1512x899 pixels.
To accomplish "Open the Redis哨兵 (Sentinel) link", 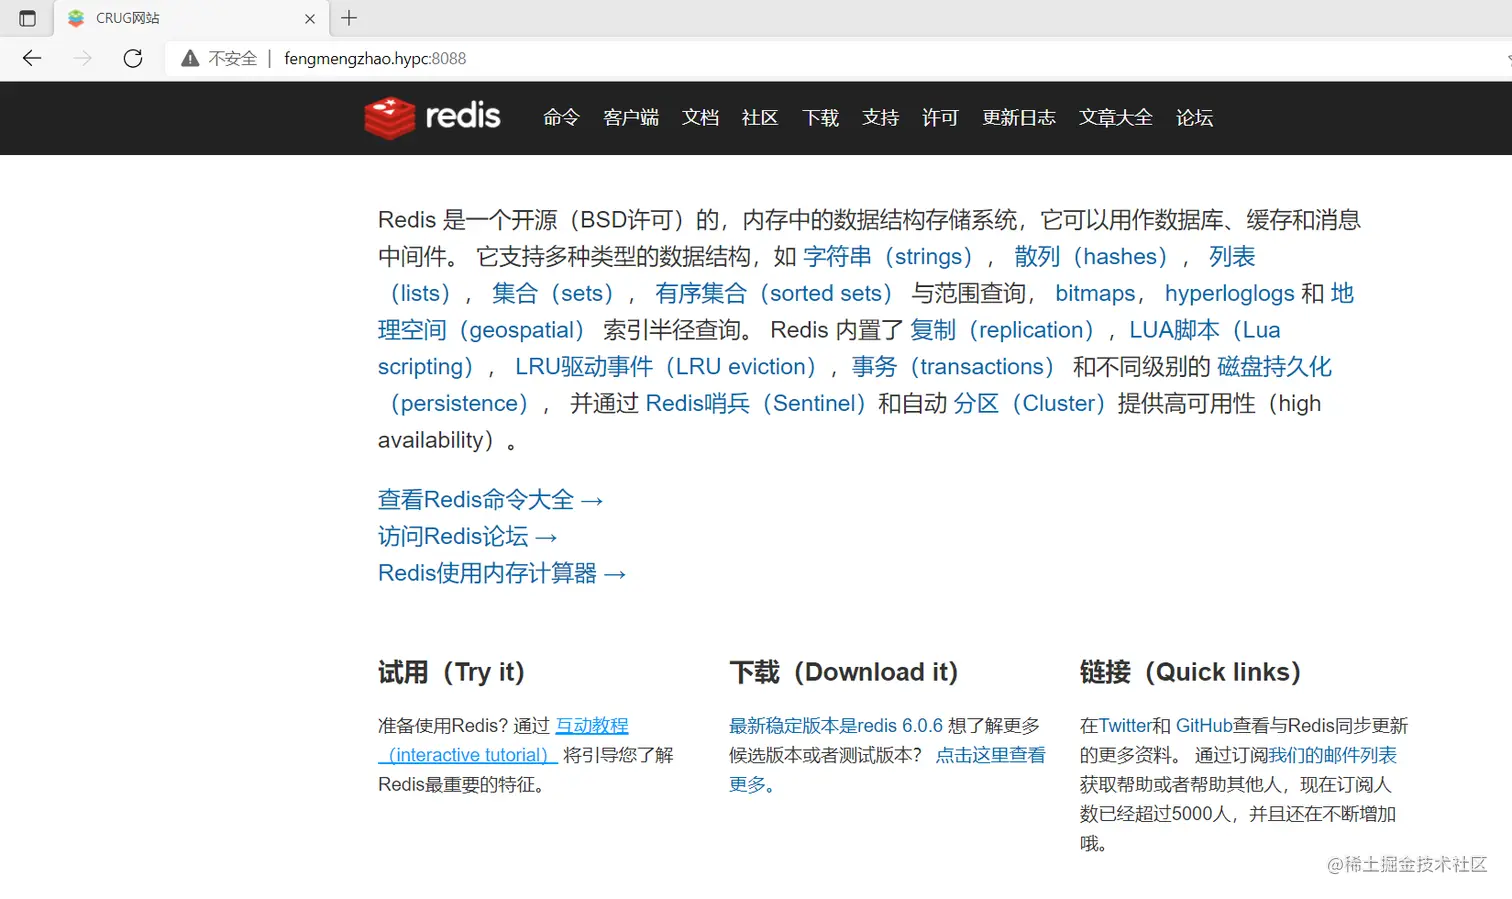I will click(x=755, y=403).
